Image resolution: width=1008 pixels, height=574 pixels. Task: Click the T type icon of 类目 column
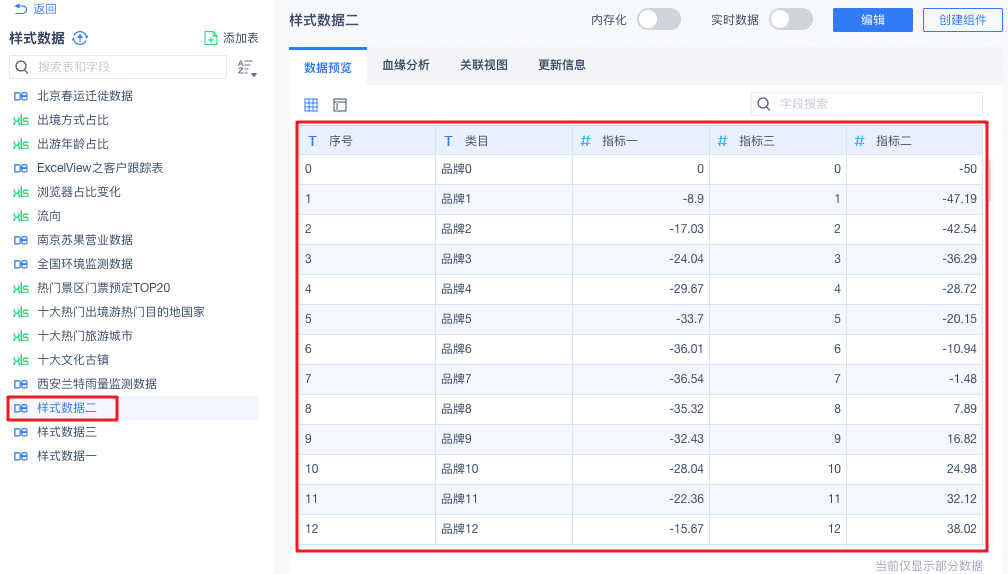(x=448, y=141)
